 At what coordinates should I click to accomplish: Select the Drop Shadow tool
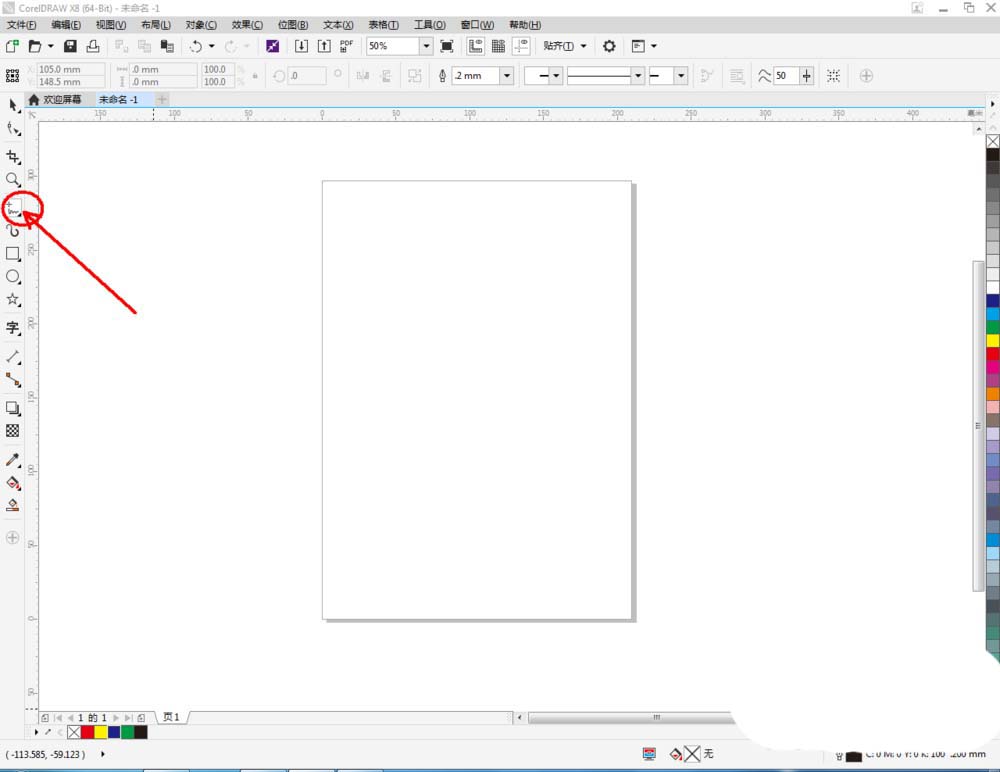[x=13, y=408]
